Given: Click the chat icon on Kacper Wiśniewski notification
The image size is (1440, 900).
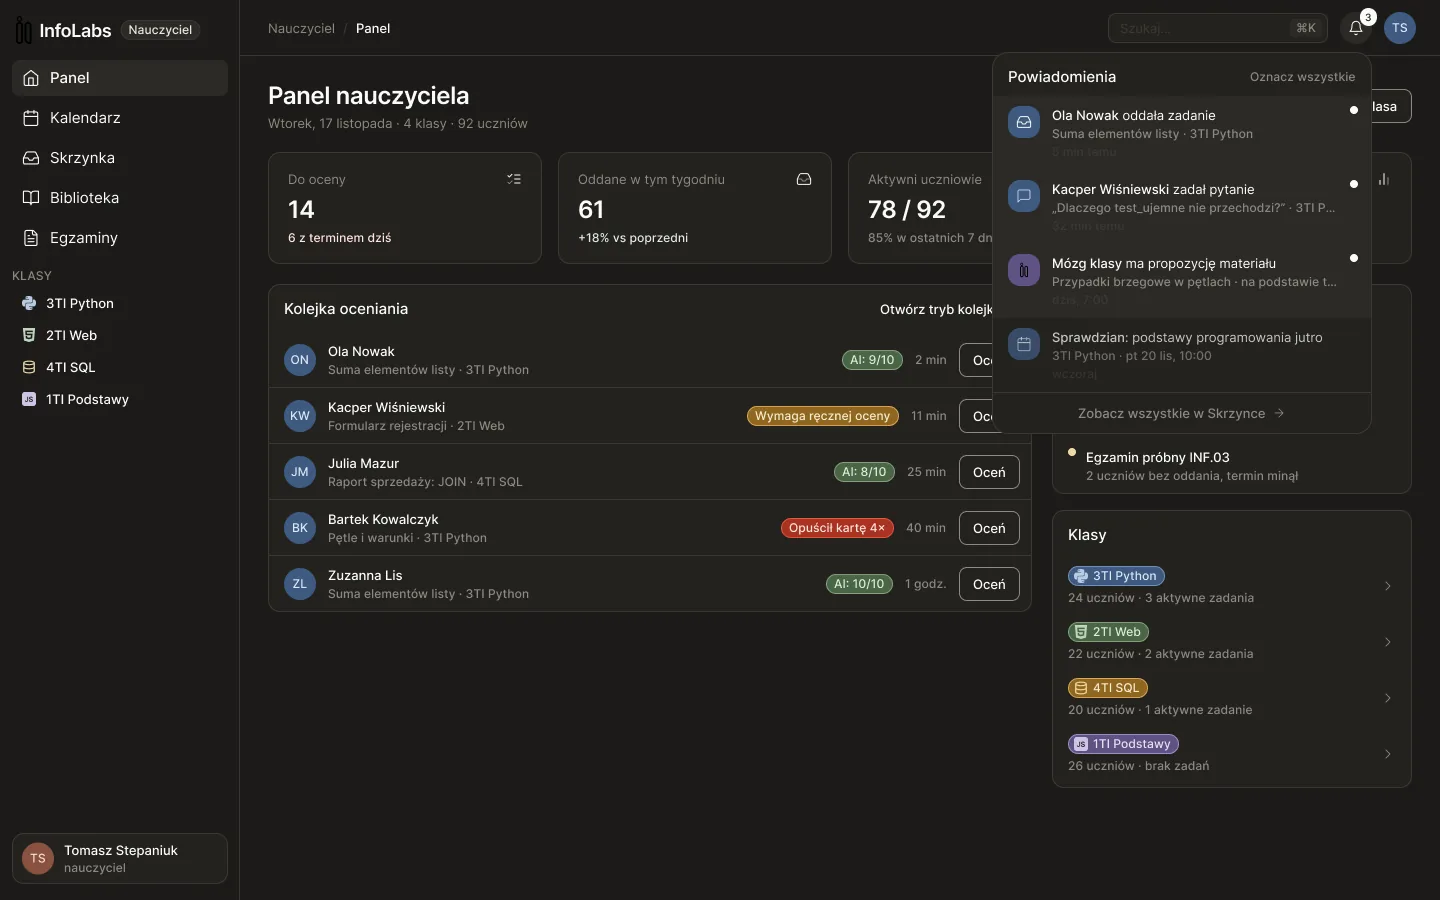Looking at the screenshot, I should tap(1024, 197).
